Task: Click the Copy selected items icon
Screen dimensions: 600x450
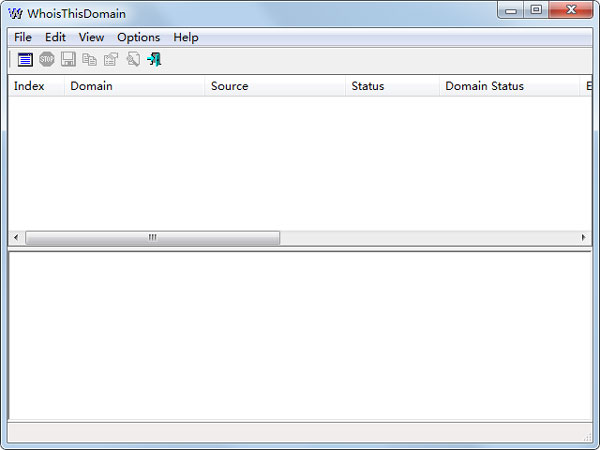Action: click(90, 59)
